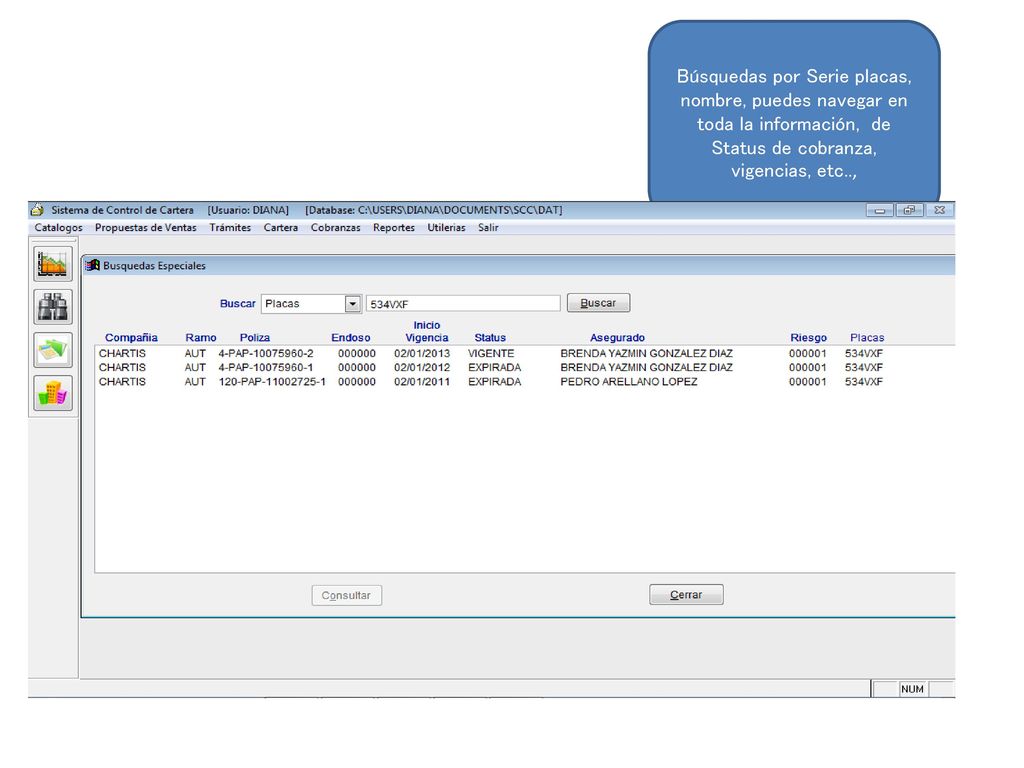The image size is (1024, 768).
Task: Open the Cobranzas menu
Action: (x=336, y=227)
